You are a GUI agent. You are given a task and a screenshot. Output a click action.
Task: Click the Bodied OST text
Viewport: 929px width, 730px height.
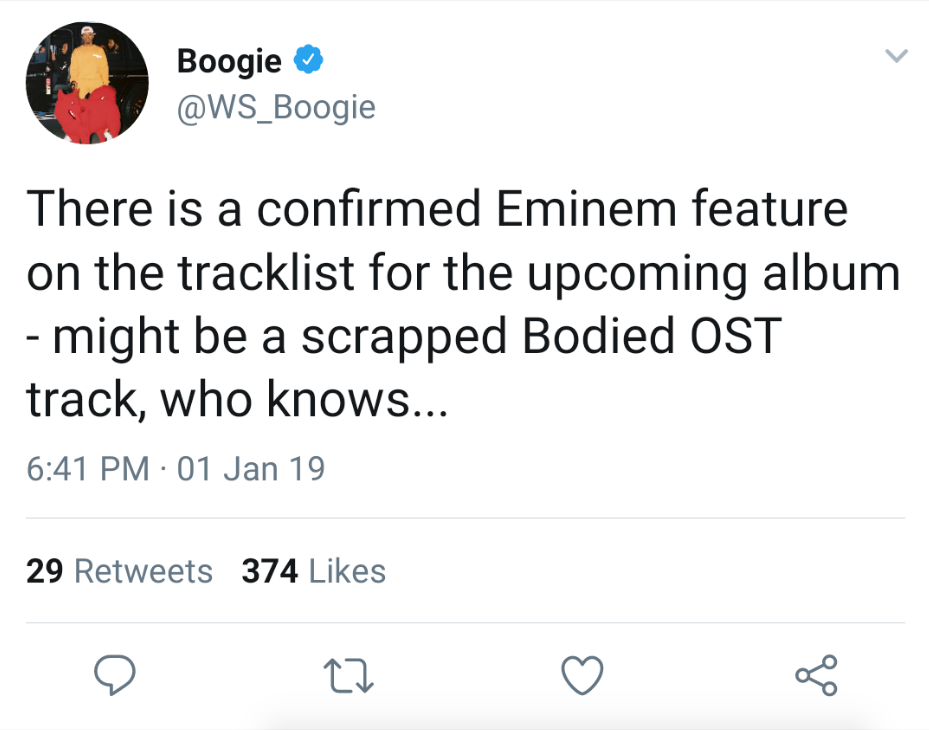click(652, 335)
